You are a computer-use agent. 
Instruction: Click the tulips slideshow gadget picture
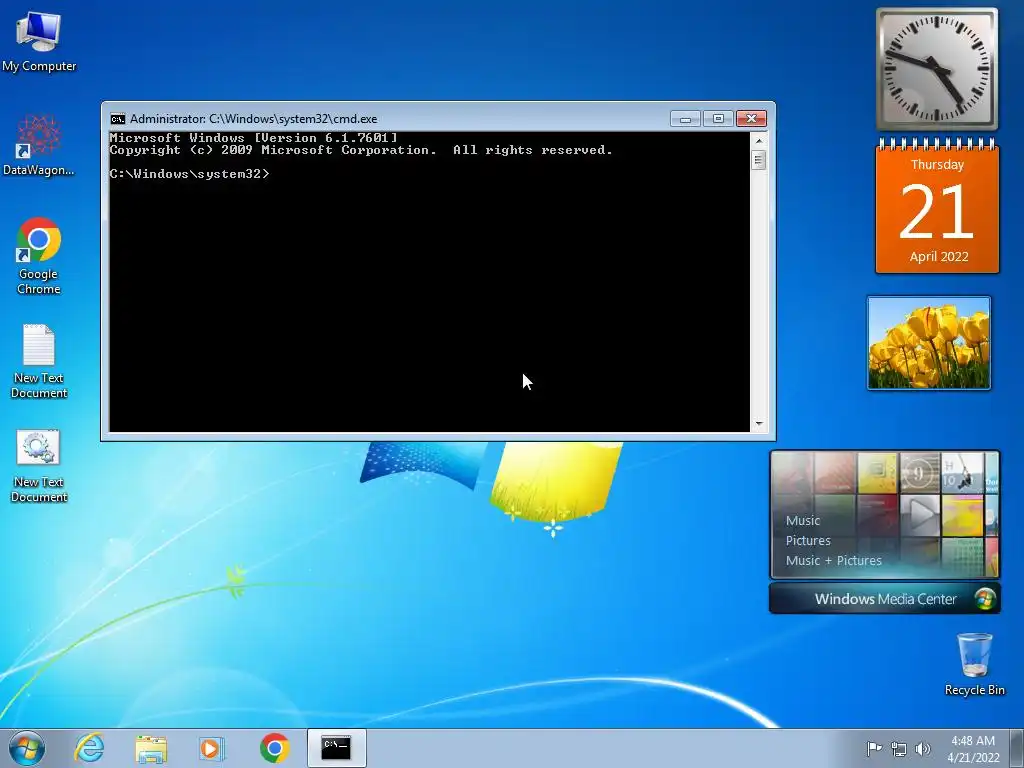(x=929, y=343)
